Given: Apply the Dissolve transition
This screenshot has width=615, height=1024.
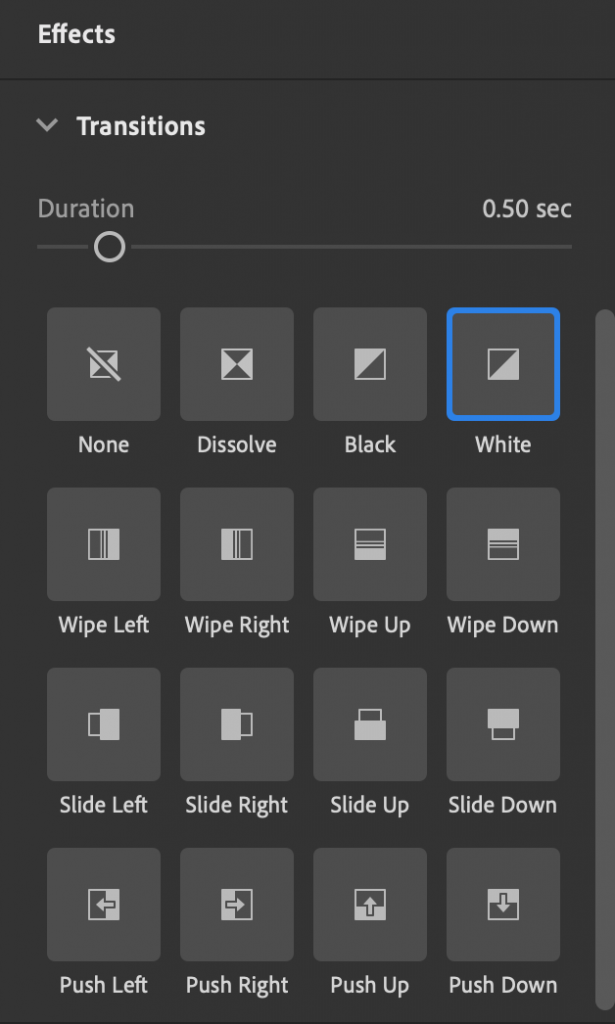Looking at the screenshot, I should pos(237,364).
